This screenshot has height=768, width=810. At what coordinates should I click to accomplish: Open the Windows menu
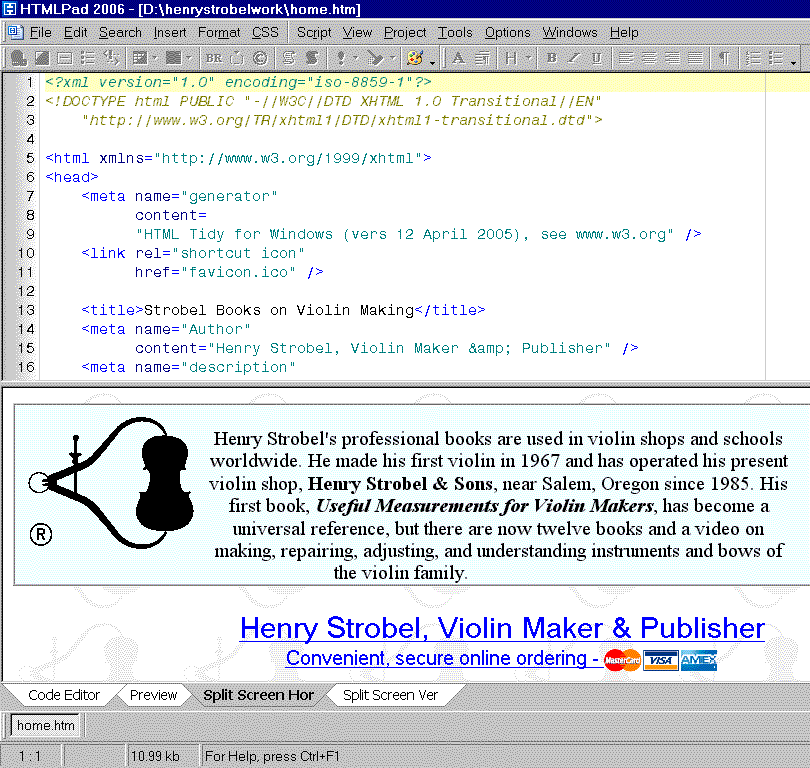tap(570, 33)
